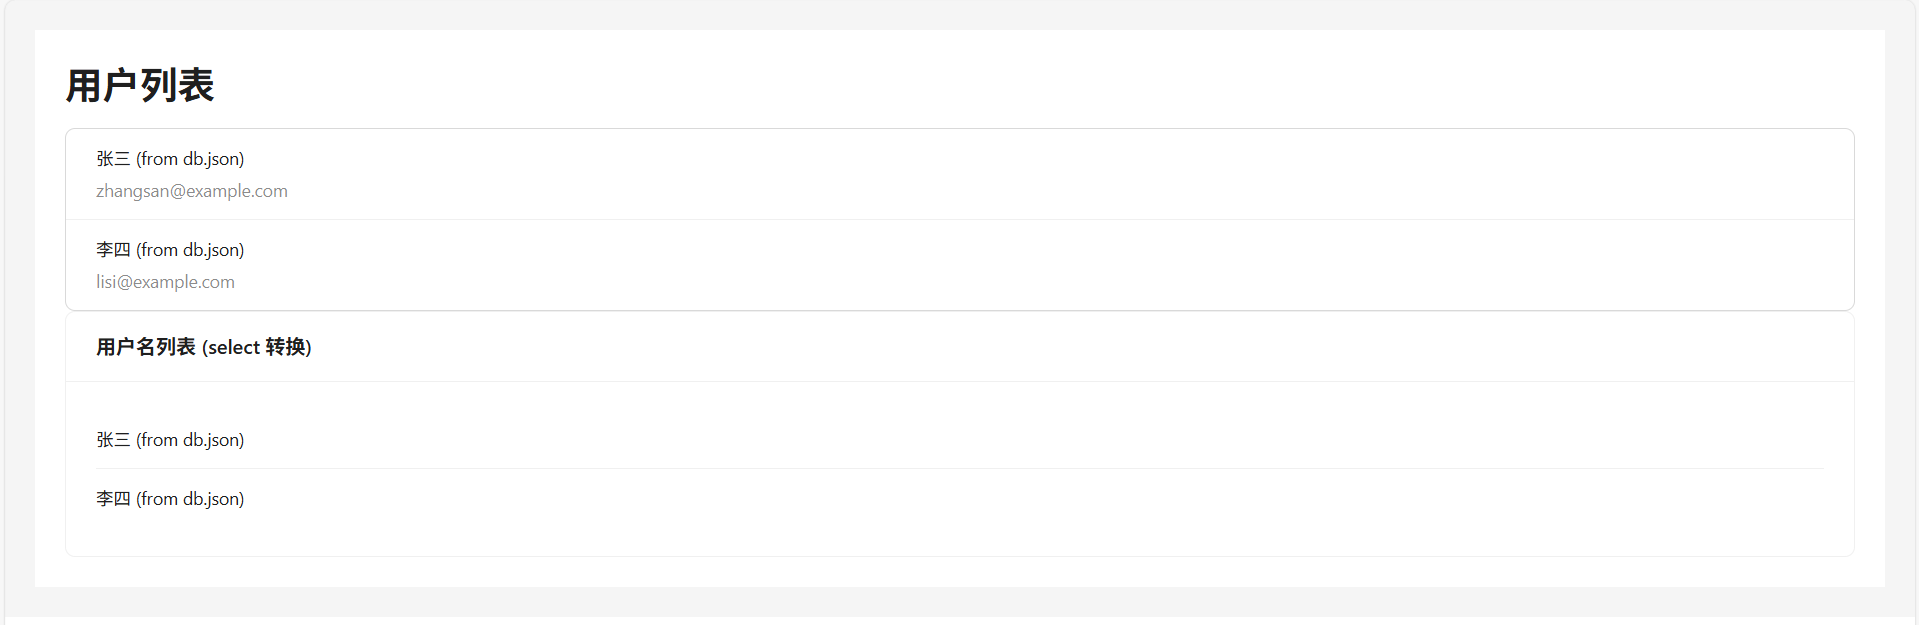
Task: Click the 张 character in the first user row
Action: click(x=105, y=159)
